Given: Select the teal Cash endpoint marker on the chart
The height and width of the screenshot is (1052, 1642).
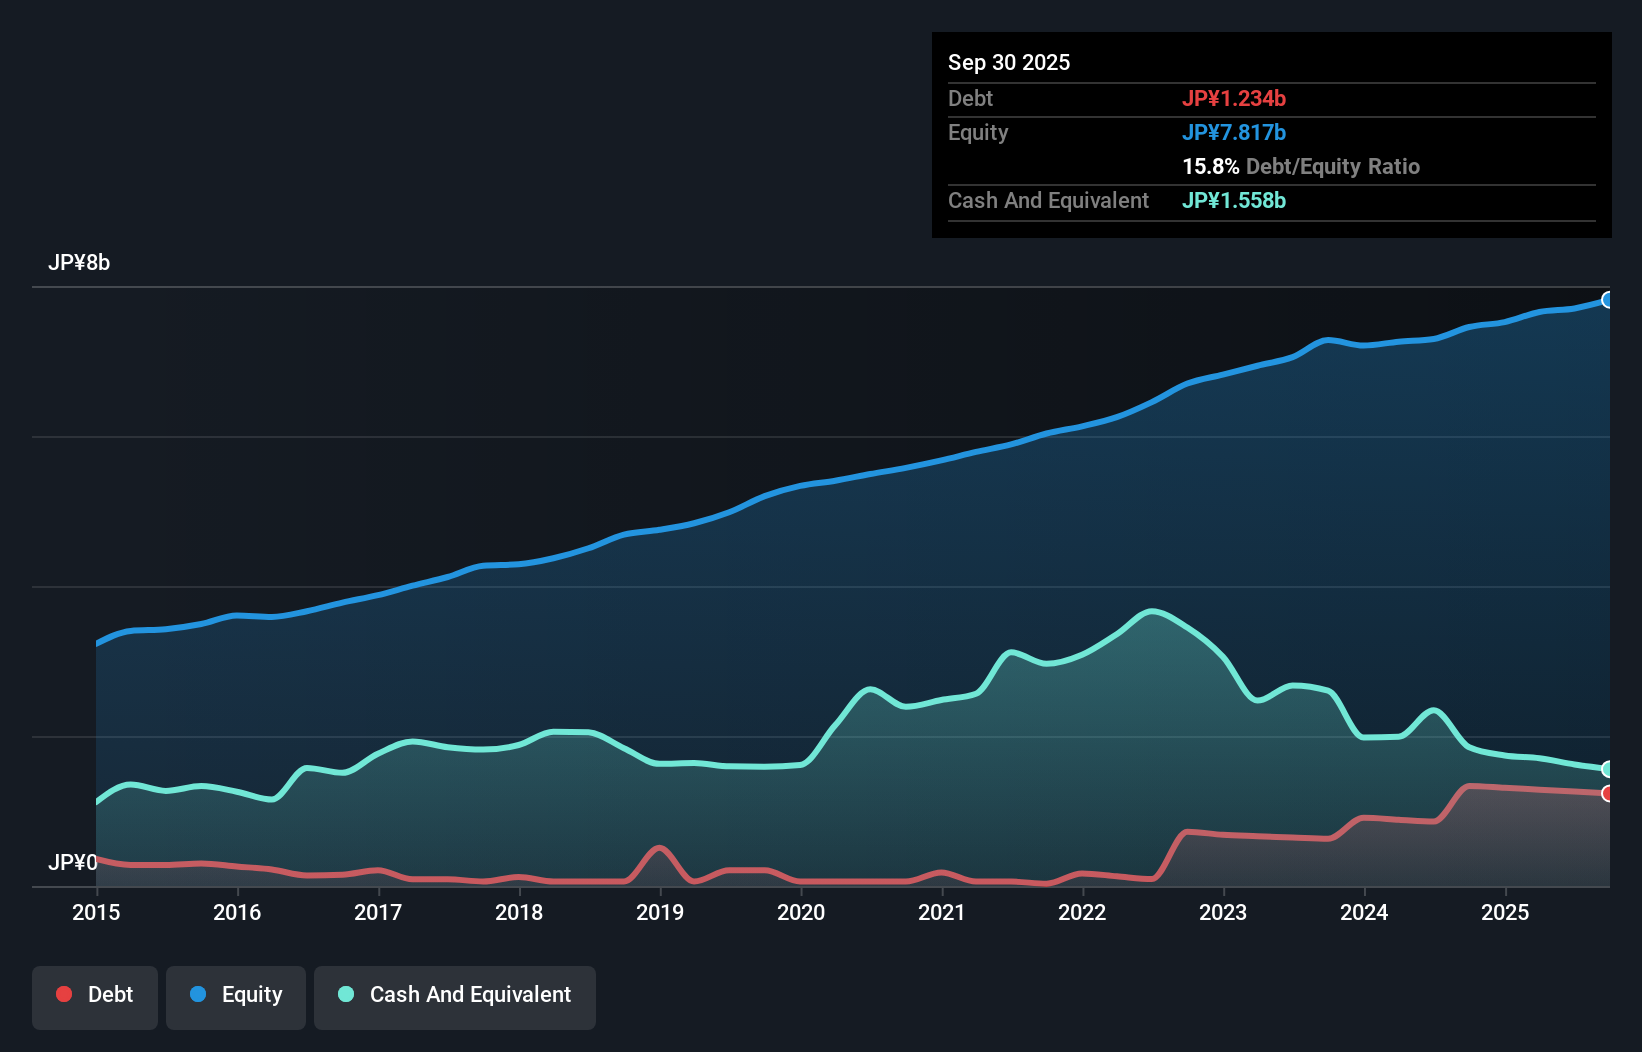Looking at the screenshot, I should [x=1607, y=769].
